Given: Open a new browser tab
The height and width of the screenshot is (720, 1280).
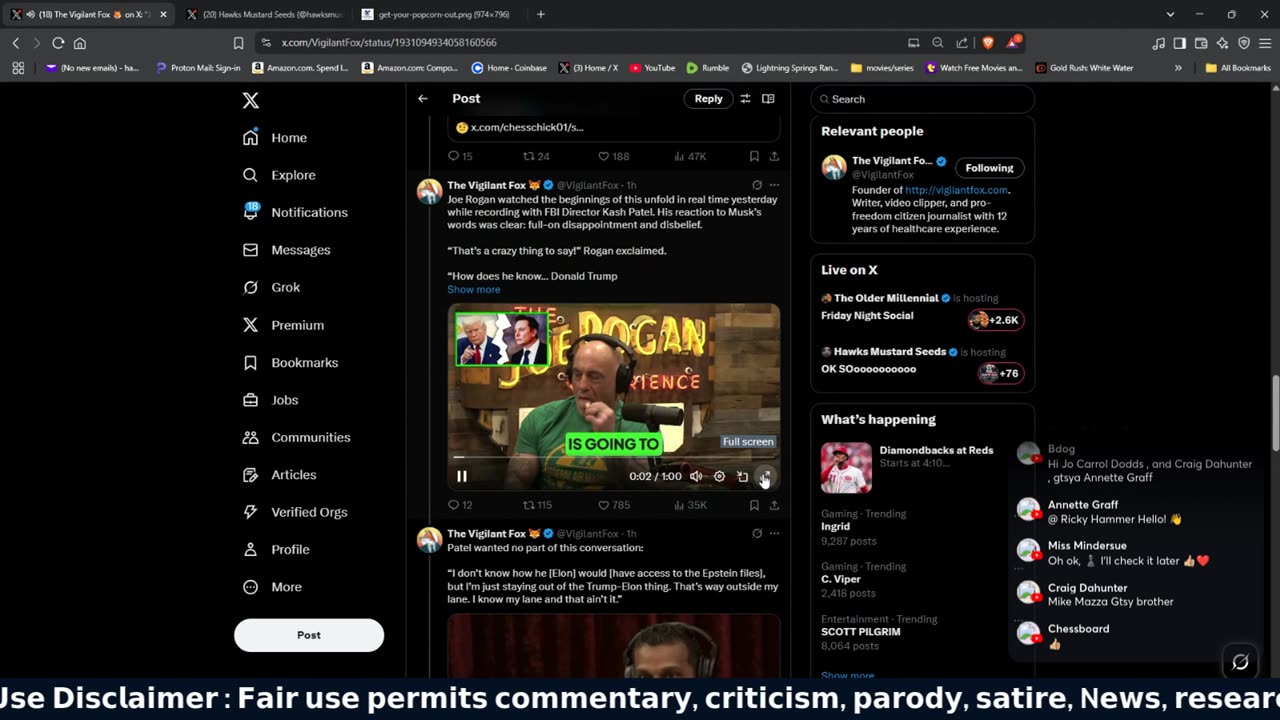Looking at the screenshot, I should coord(541,14).
